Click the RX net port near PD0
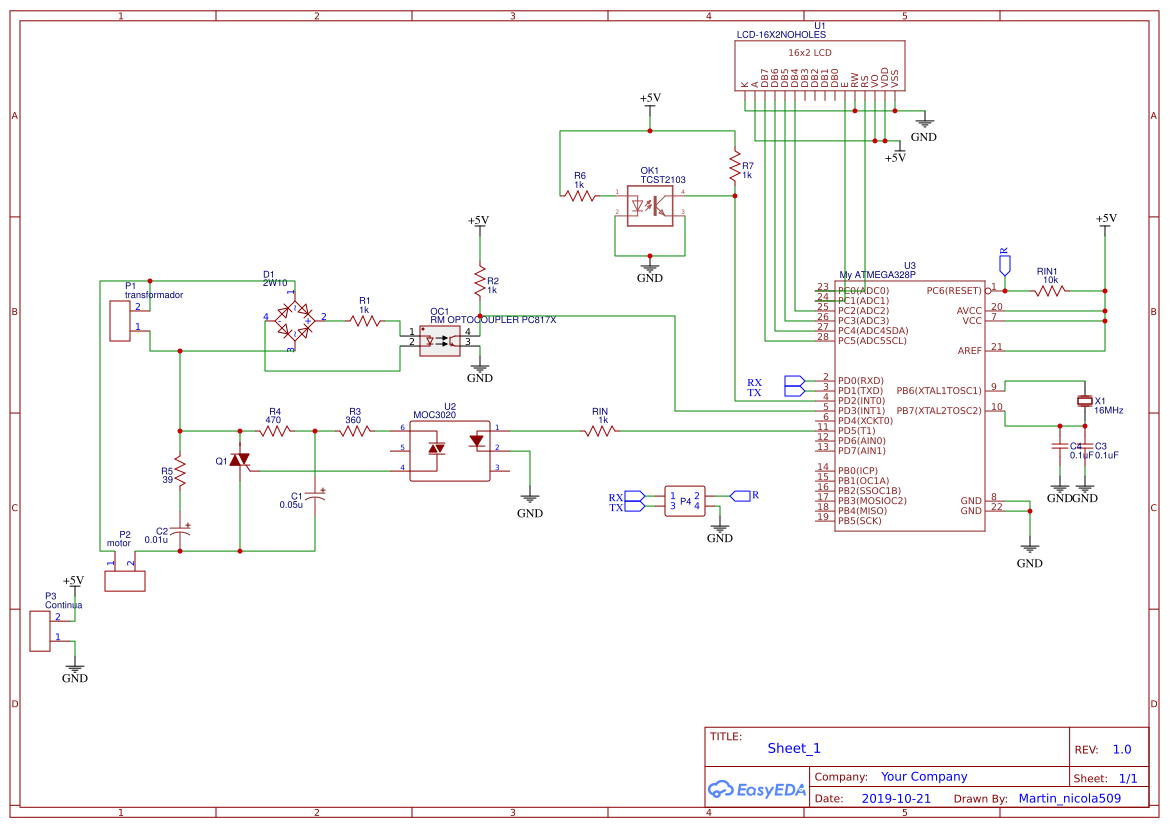 click(795, 381)
